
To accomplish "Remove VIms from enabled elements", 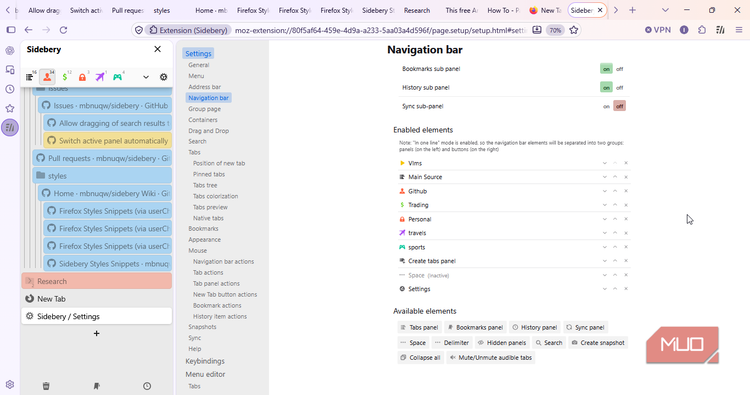I will tap(626, 163).
